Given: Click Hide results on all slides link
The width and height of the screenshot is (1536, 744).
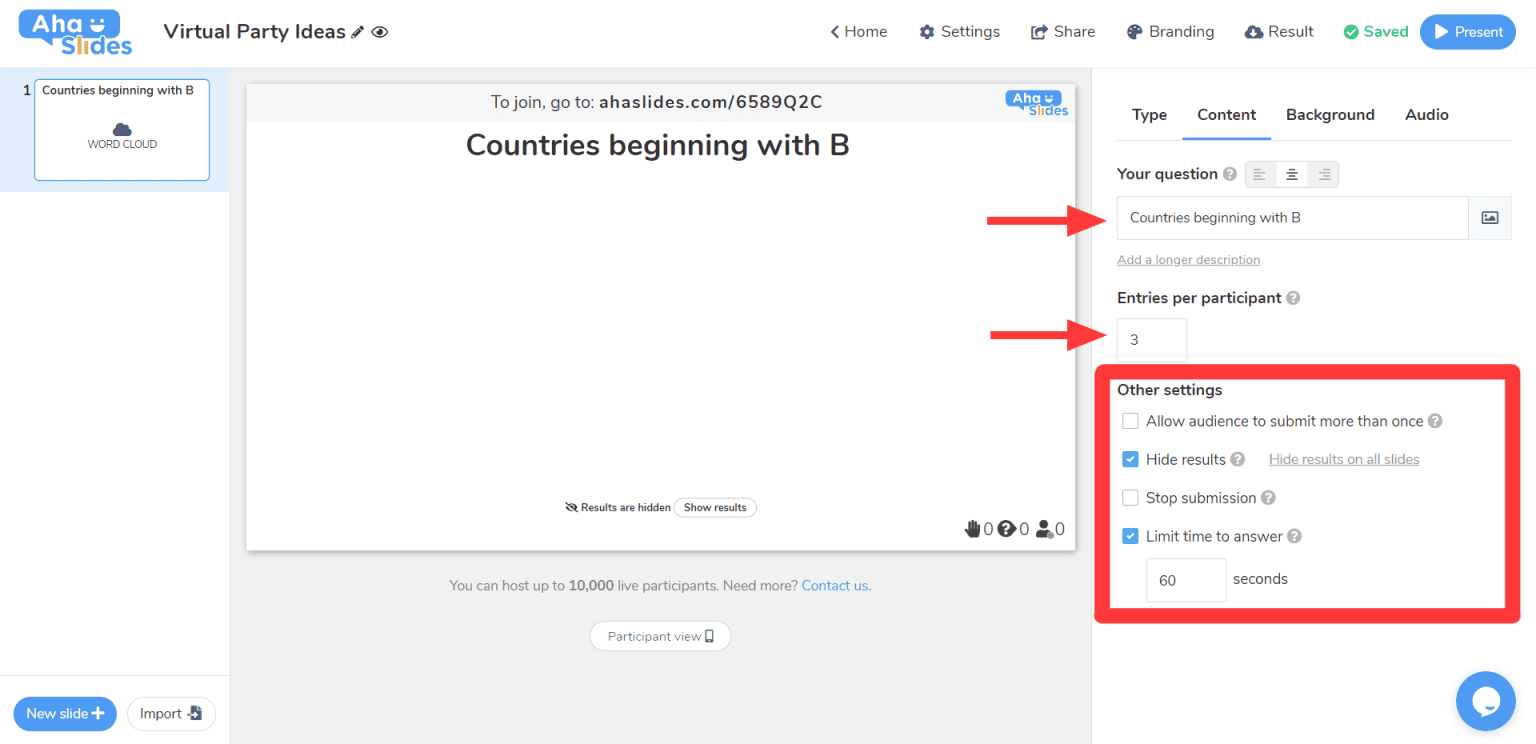Looking at the screenshot, I should (x=1343, y=459).
